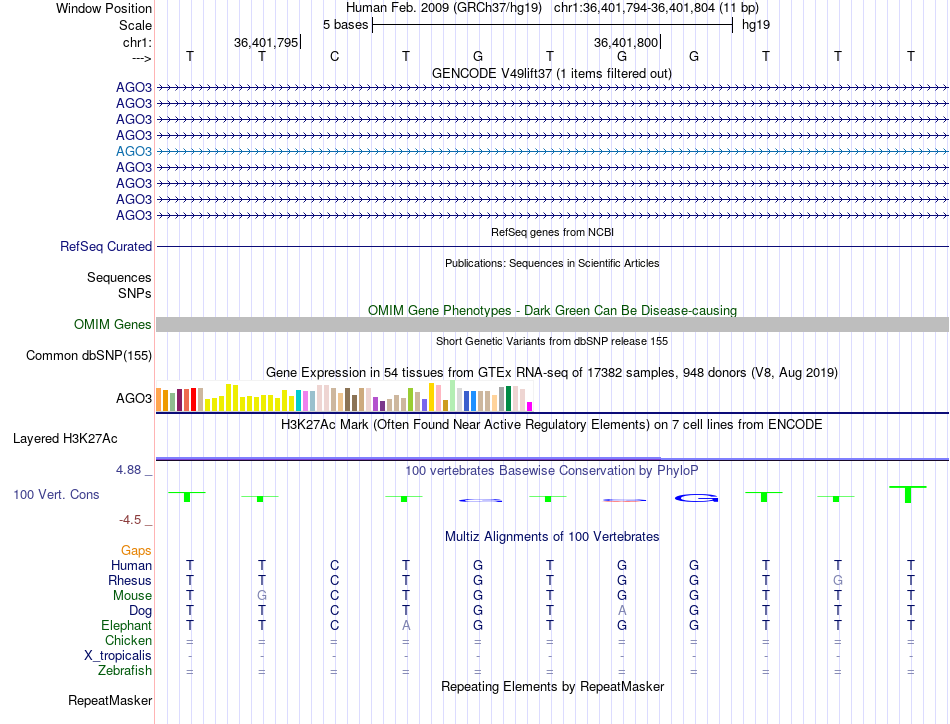Image resolution: width=950 pixels, height=724 pixels.
Task: Click the OMIM Genes label
Action: point(113,324)
